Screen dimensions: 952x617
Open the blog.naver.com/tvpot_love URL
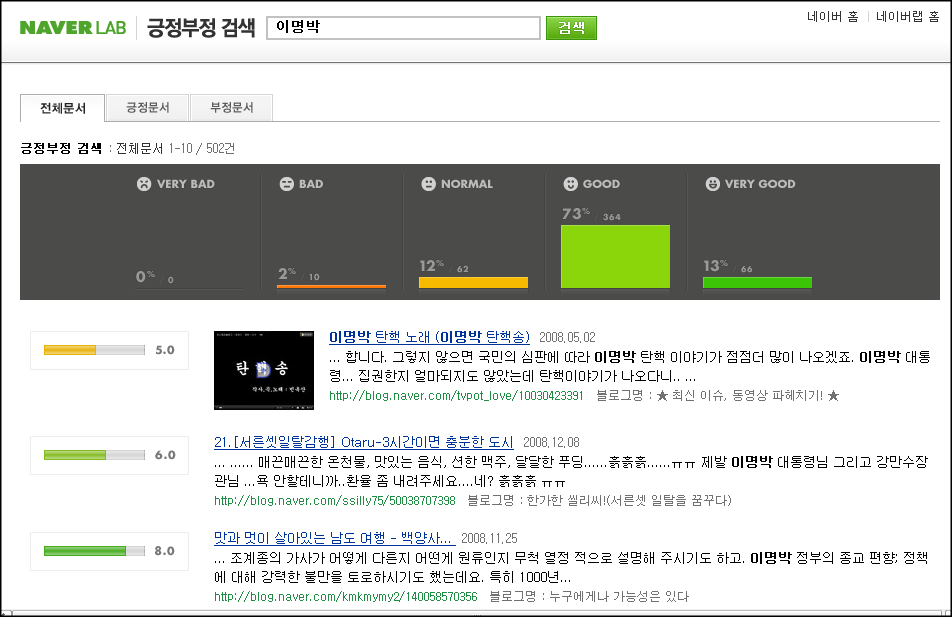[456, 396]
